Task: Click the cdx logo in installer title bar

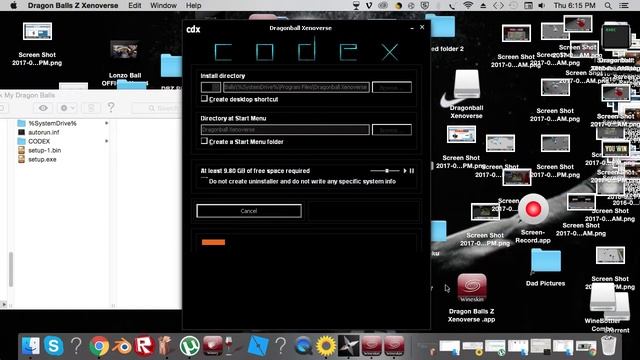Action: [x=193, y=29]
